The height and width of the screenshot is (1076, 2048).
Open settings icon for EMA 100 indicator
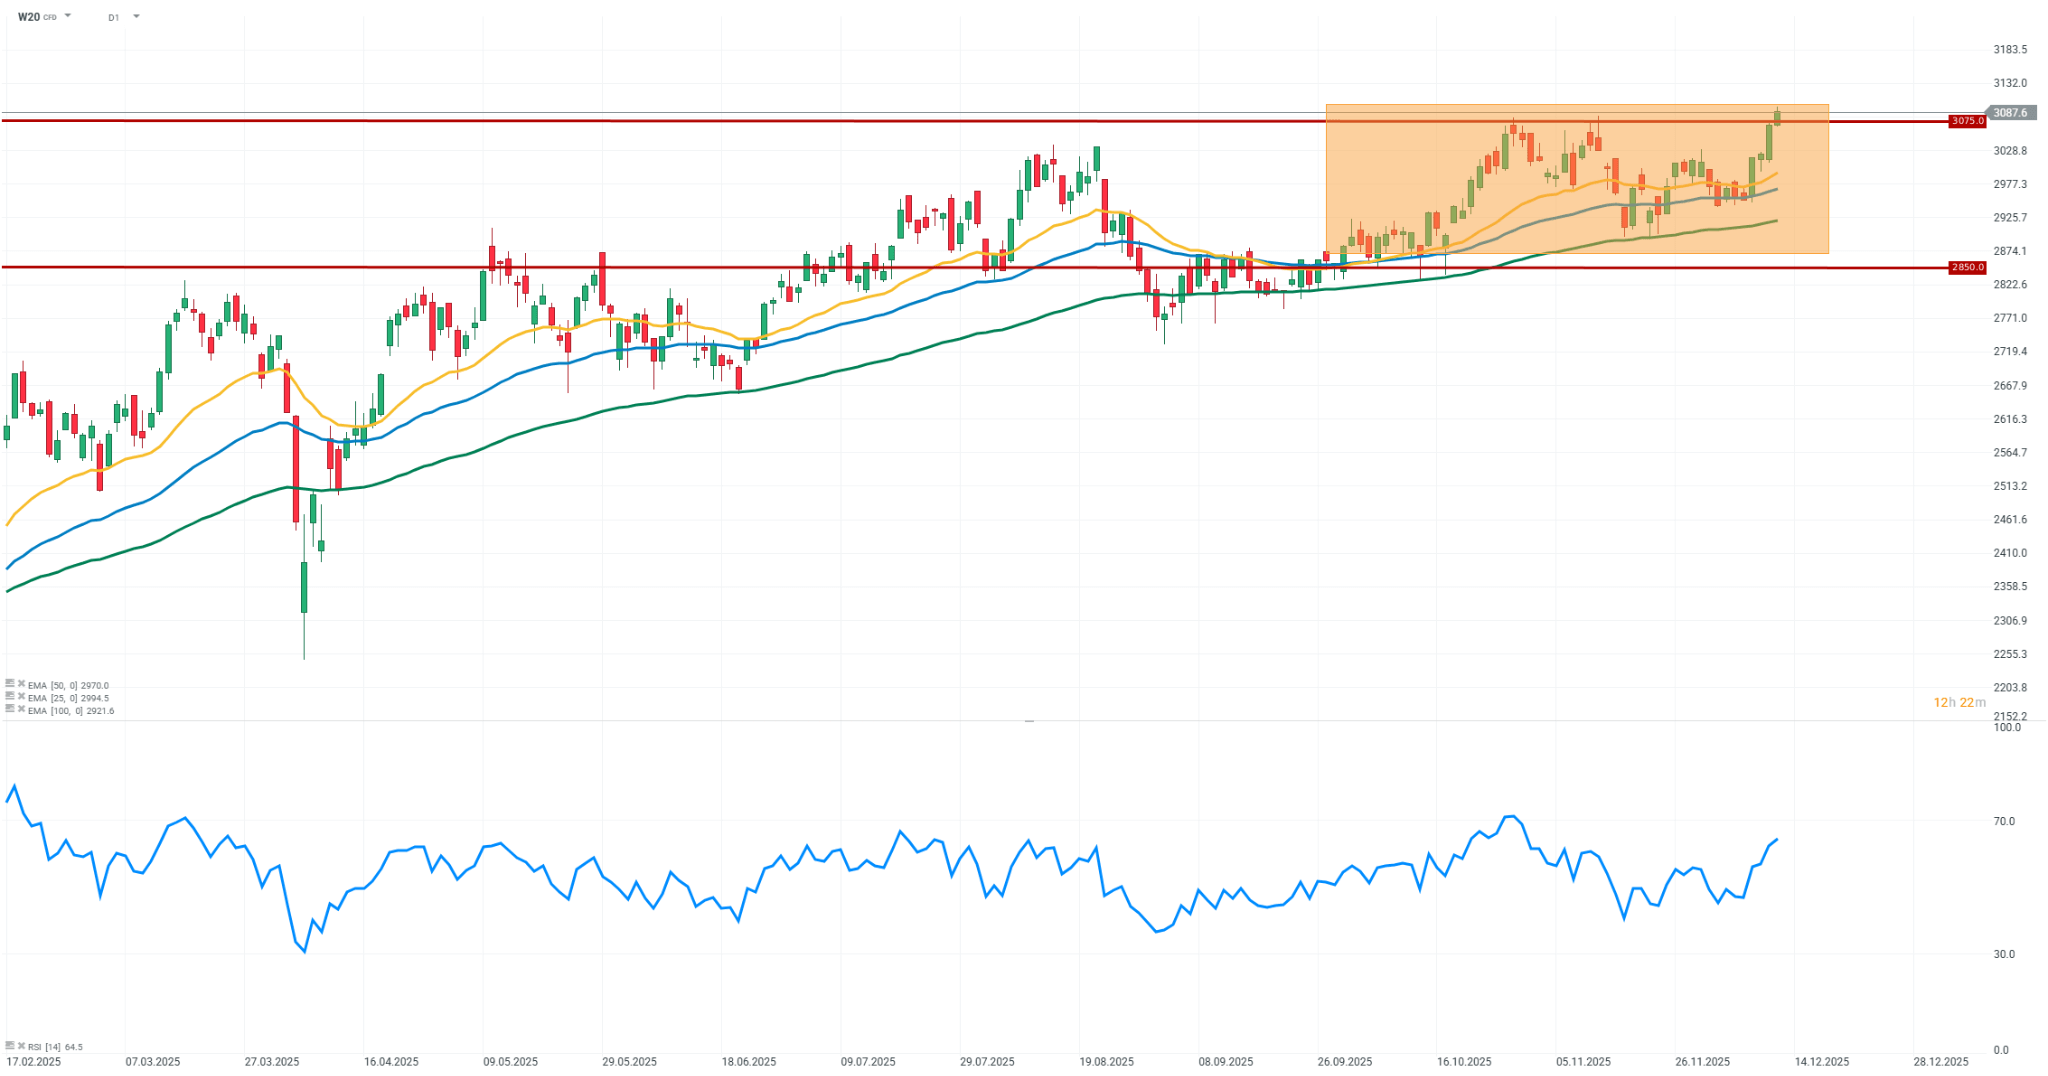click(10, 709)
